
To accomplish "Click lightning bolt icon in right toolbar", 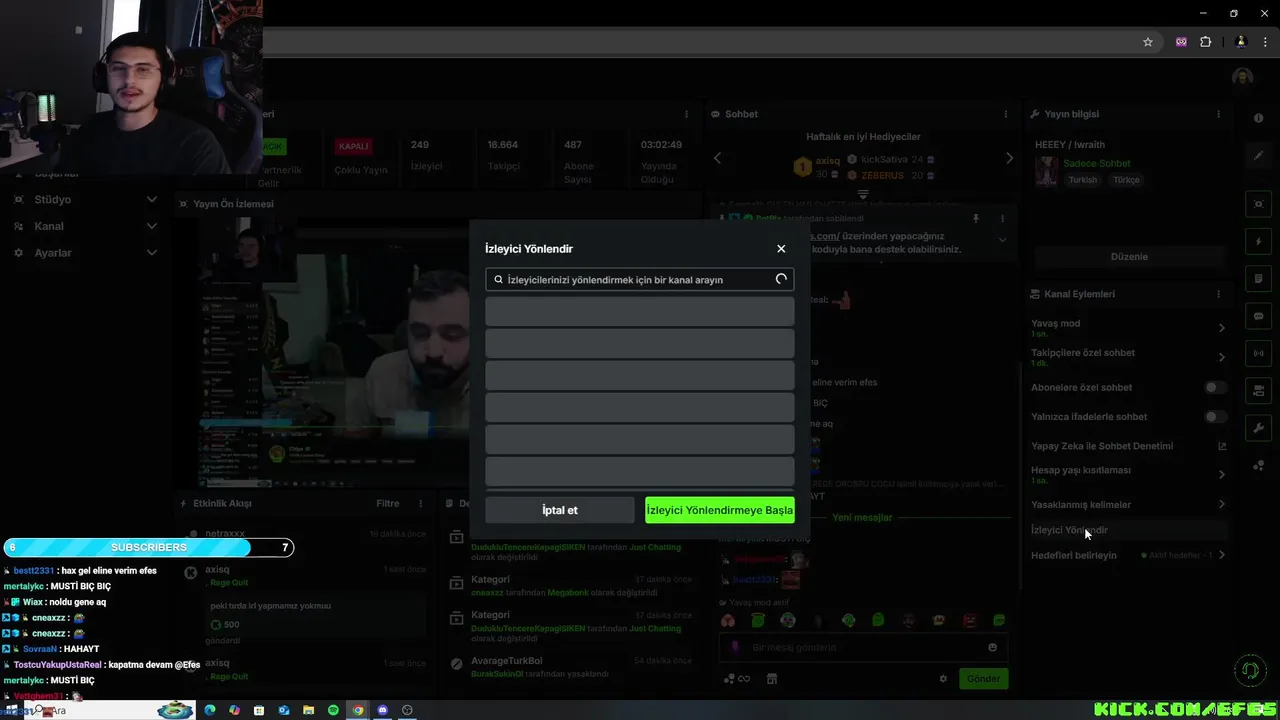I will tap(1258, 242).
